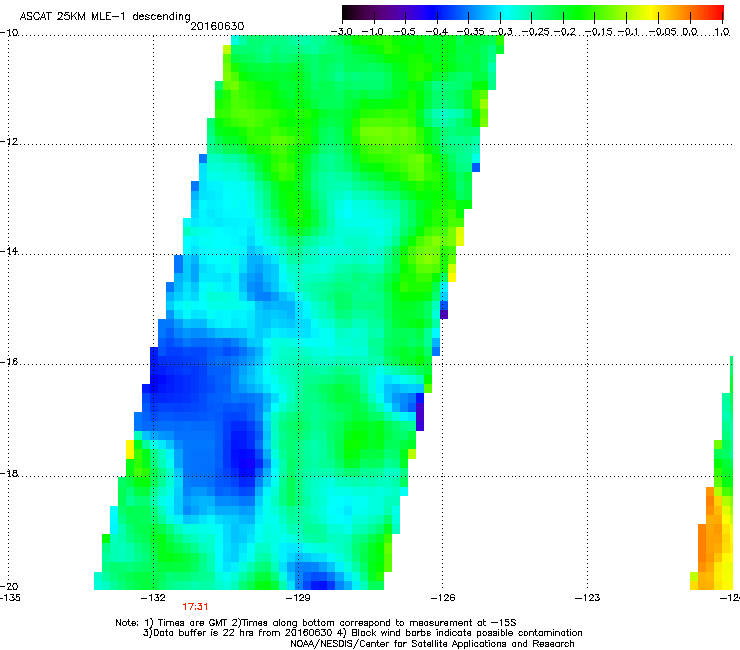Click the -135 longitude axis label

(10, 598)
